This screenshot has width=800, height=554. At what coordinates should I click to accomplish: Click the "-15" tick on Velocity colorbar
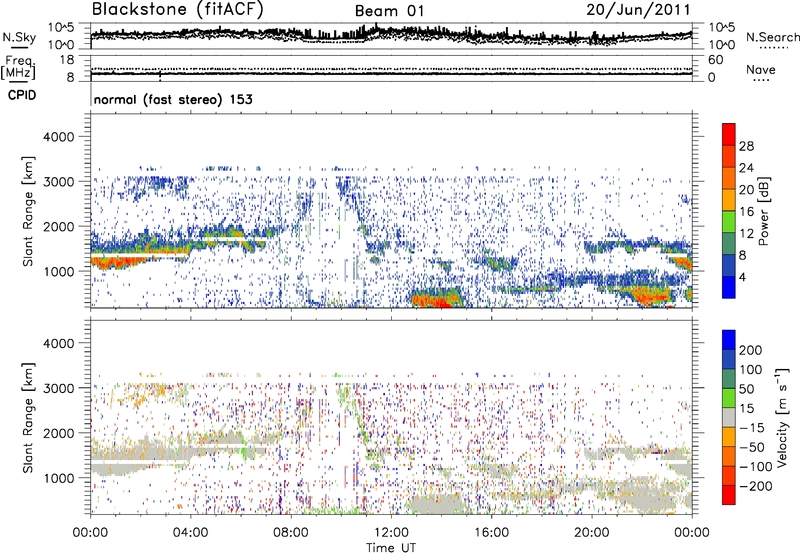tap(752, 428)
